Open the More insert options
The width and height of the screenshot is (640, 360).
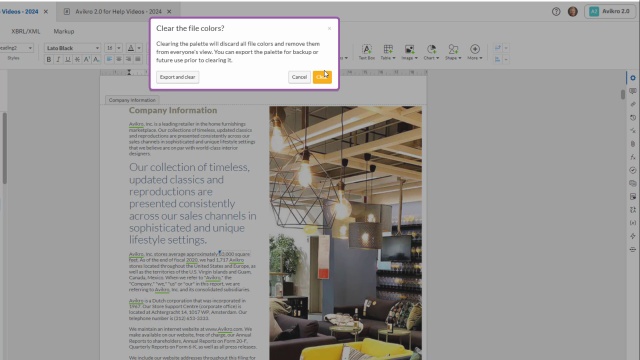475,52
